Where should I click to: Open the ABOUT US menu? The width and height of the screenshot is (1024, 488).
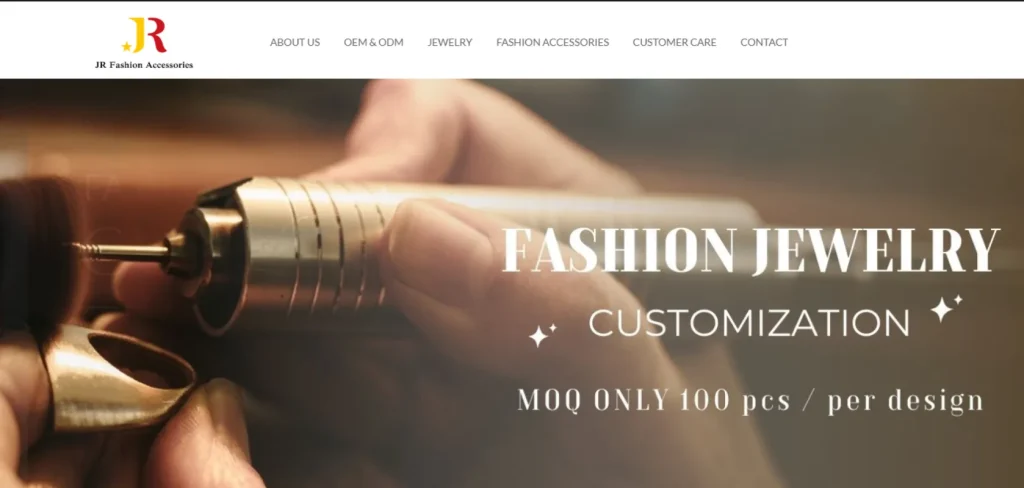tap(295, 42)
